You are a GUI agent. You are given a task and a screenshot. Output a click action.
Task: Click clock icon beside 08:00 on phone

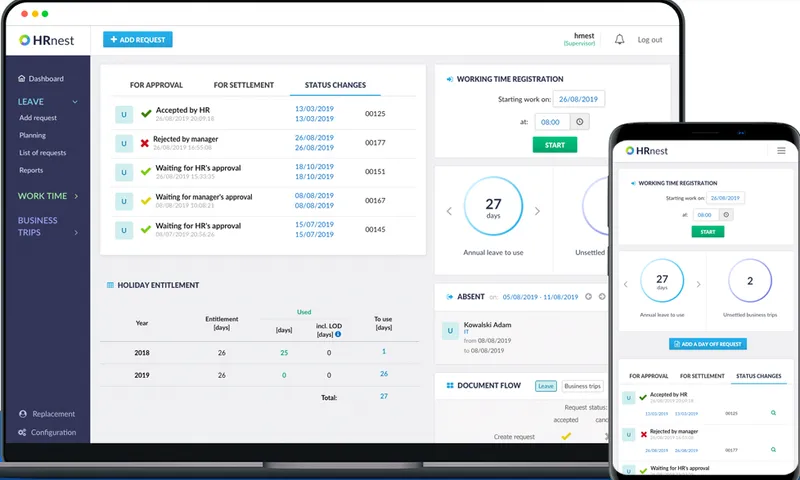pyautogui.click(x=726, y=215)
